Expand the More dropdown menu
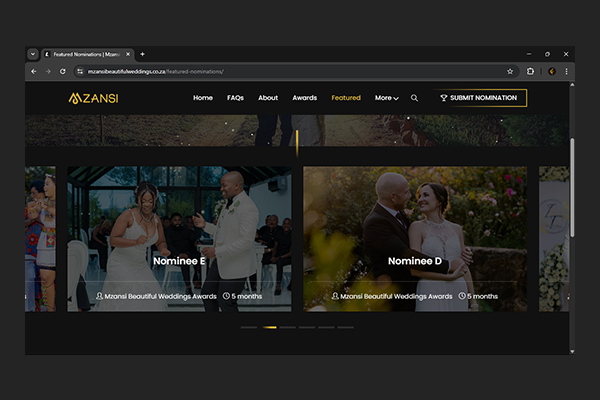Image resolution: width=600 pixels, height=400 pixels. [x=386, y=98]
